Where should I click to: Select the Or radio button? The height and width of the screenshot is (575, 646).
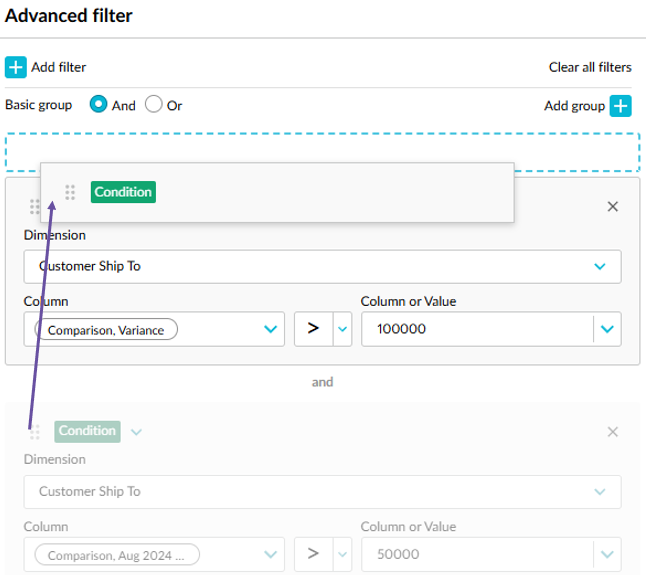click(x=154, y=104)
